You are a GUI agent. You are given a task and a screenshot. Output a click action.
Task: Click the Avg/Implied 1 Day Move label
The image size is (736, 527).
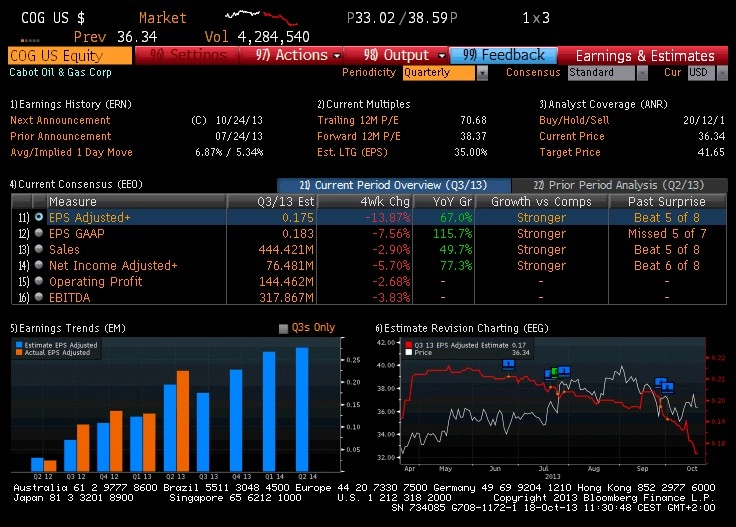[71, 152]
